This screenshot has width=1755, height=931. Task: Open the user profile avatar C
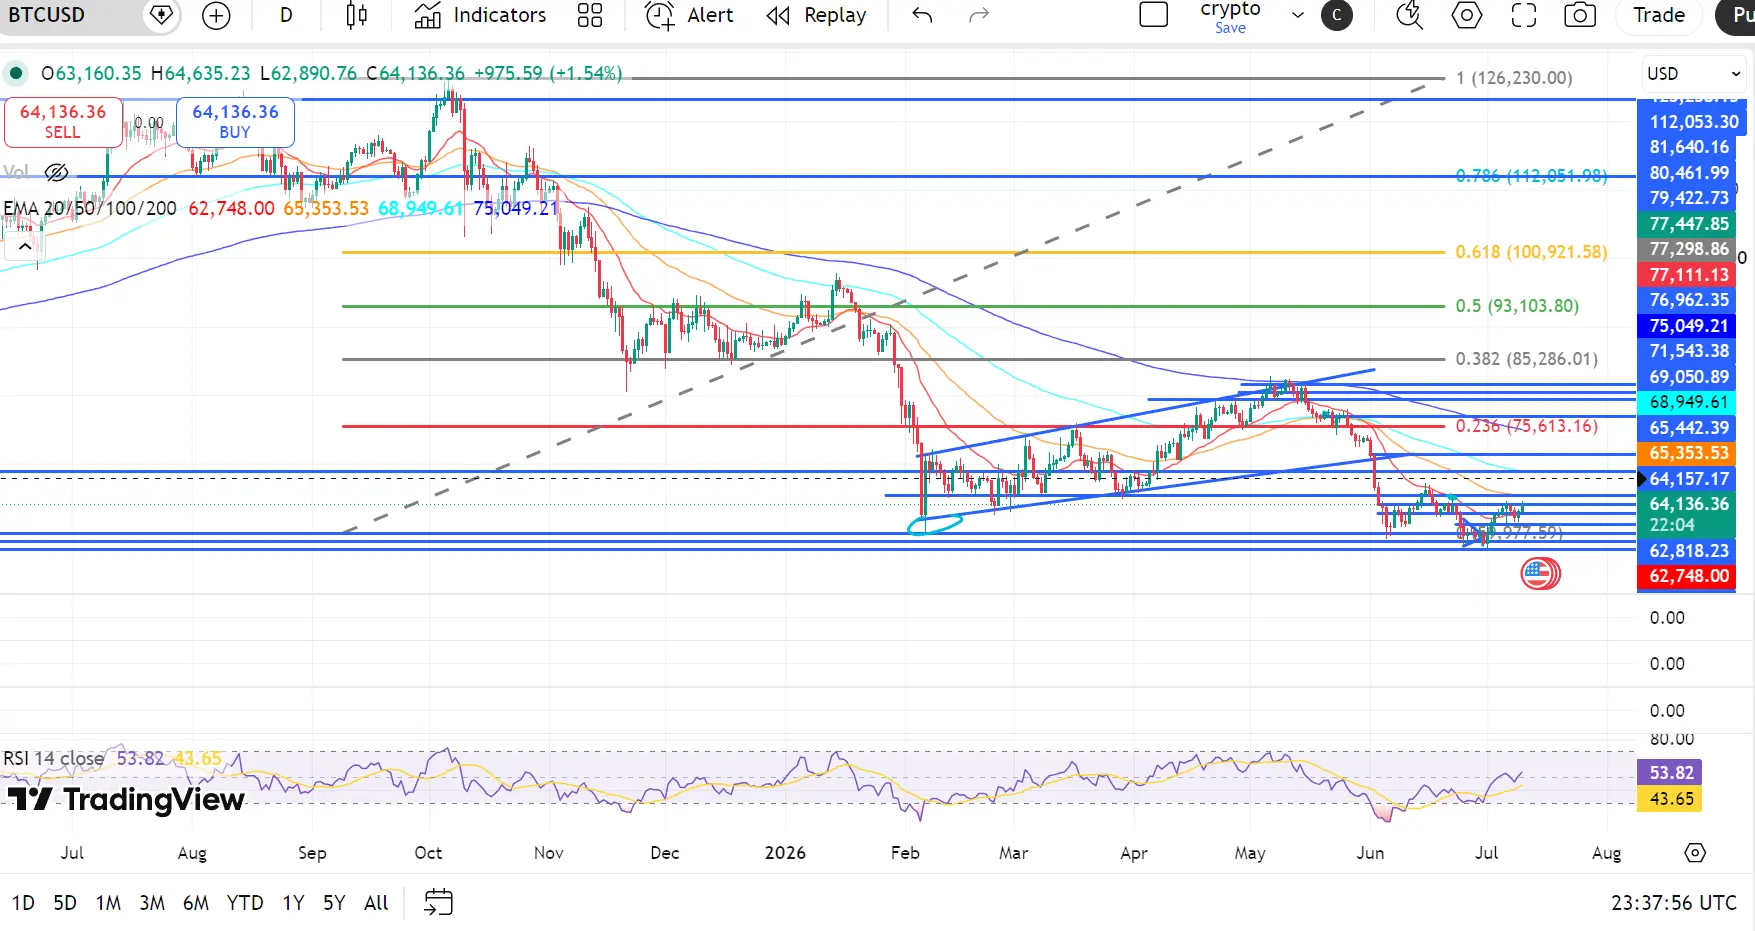[1337, 15]
